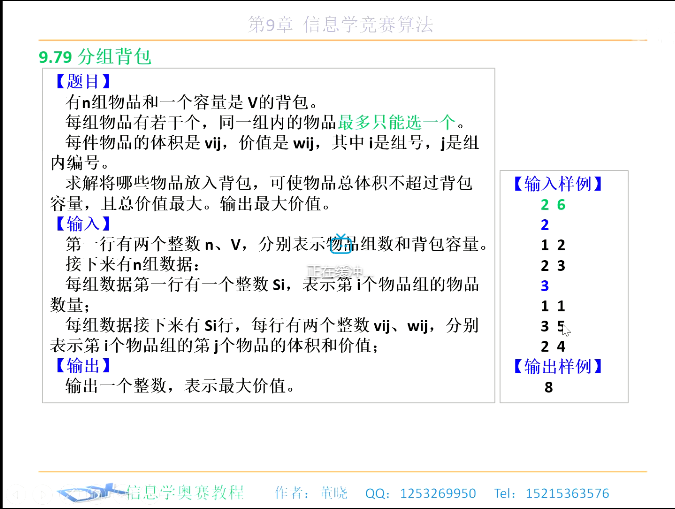The width and height of the screenshot is (675, 509).
Task: Click the 【输入样例】 heading
Action: 557,184
